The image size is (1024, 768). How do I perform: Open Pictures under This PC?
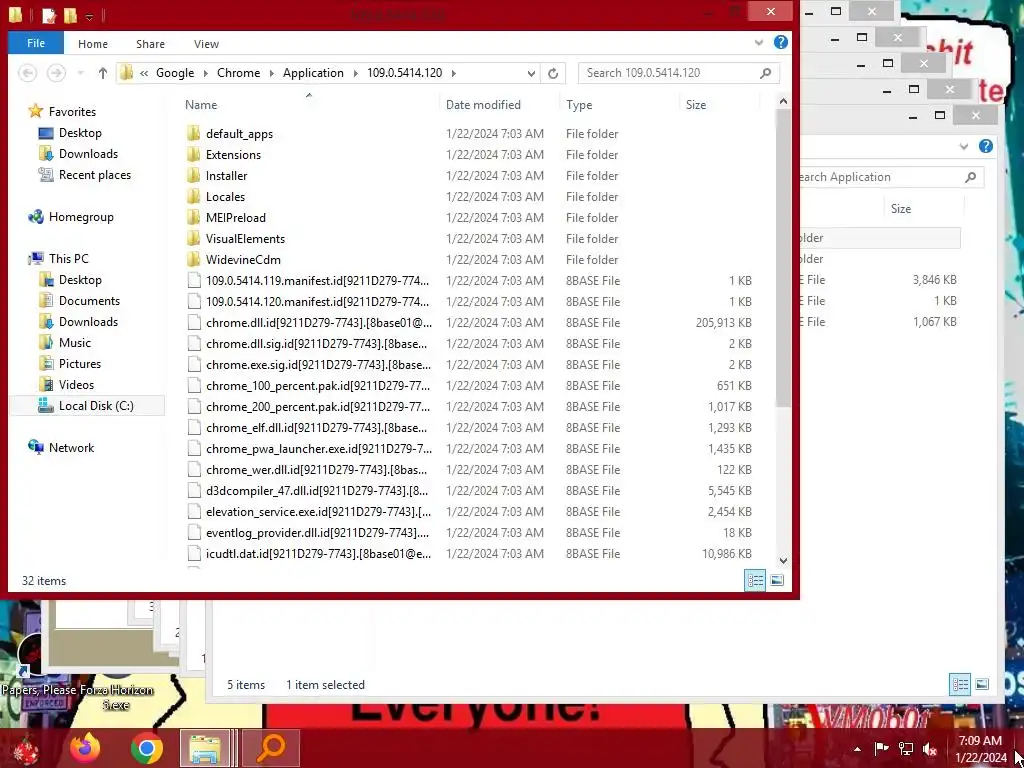[x=80, y=363]
